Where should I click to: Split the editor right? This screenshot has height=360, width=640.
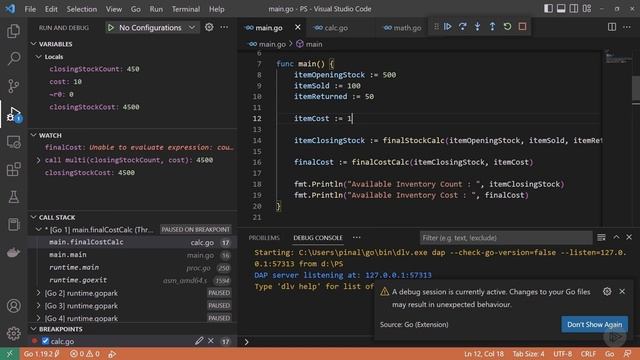tap(612, 27)
